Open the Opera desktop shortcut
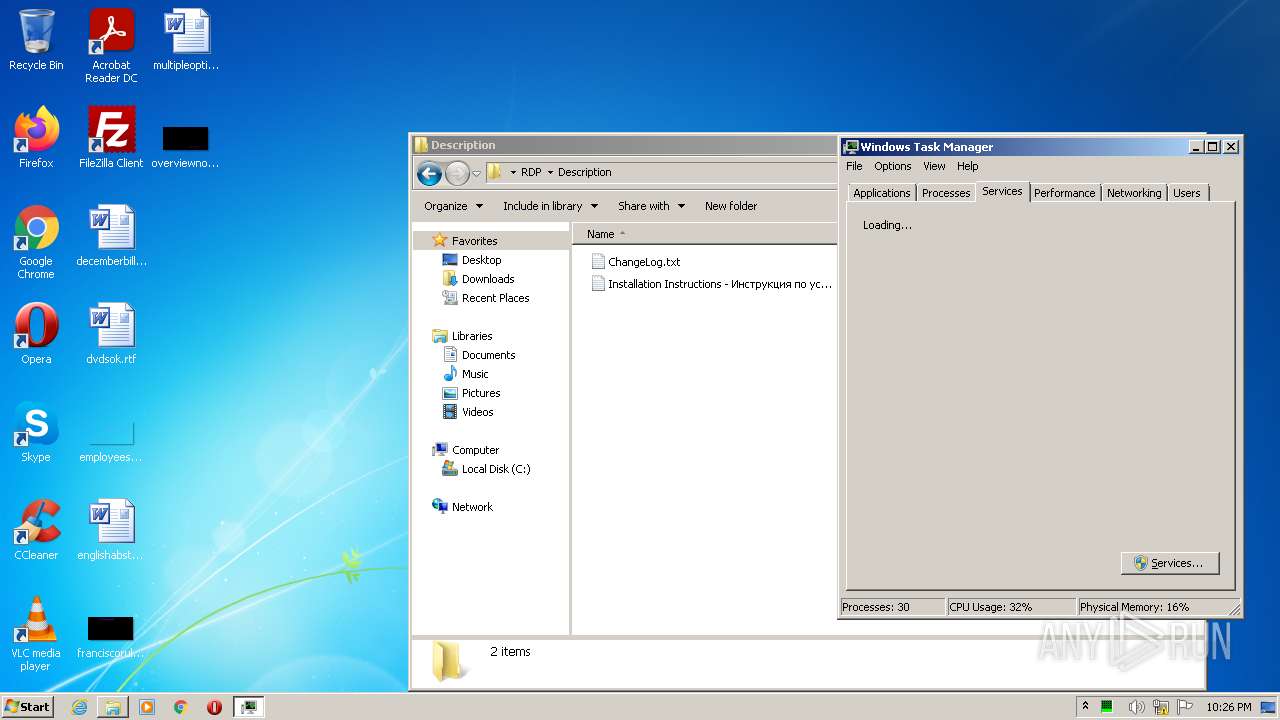This screenshot has height=720, width=1280. point(36,334)
